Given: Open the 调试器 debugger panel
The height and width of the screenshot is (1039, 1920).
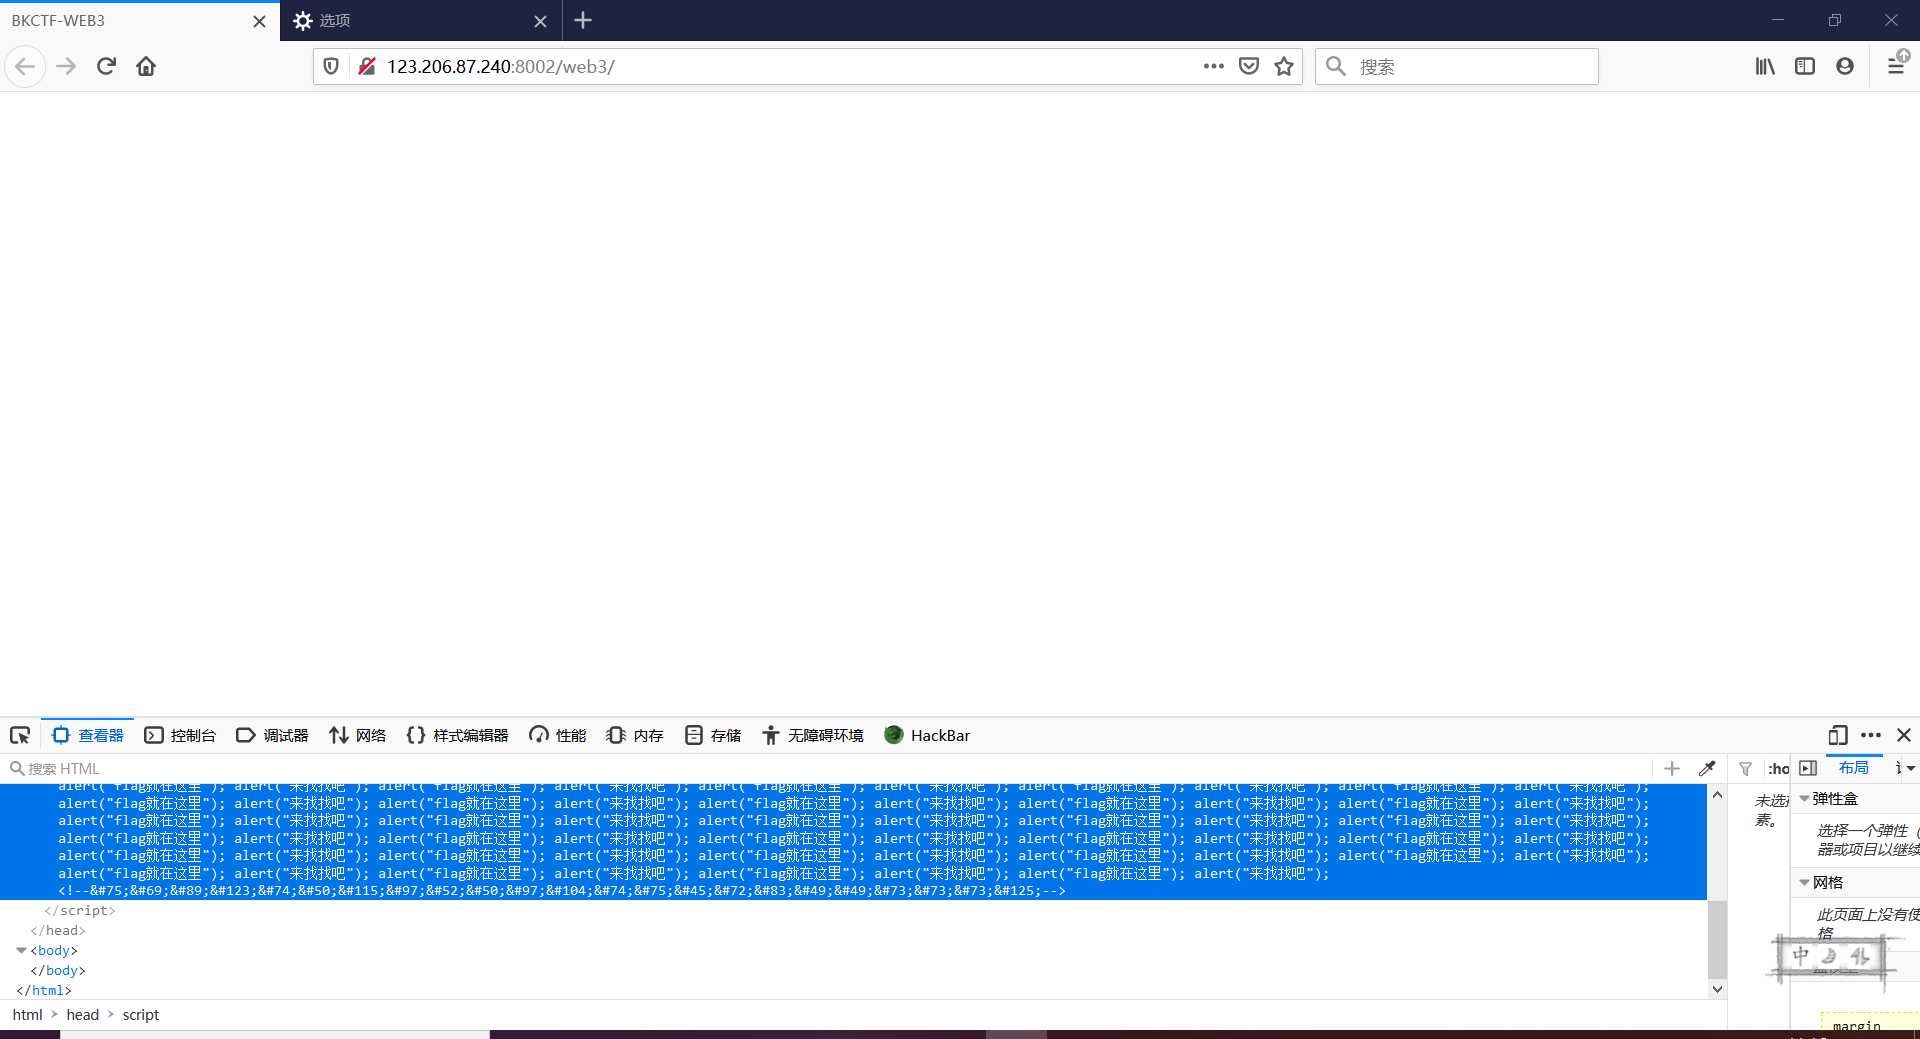Looking at the screenshot, I should [272, 735].
